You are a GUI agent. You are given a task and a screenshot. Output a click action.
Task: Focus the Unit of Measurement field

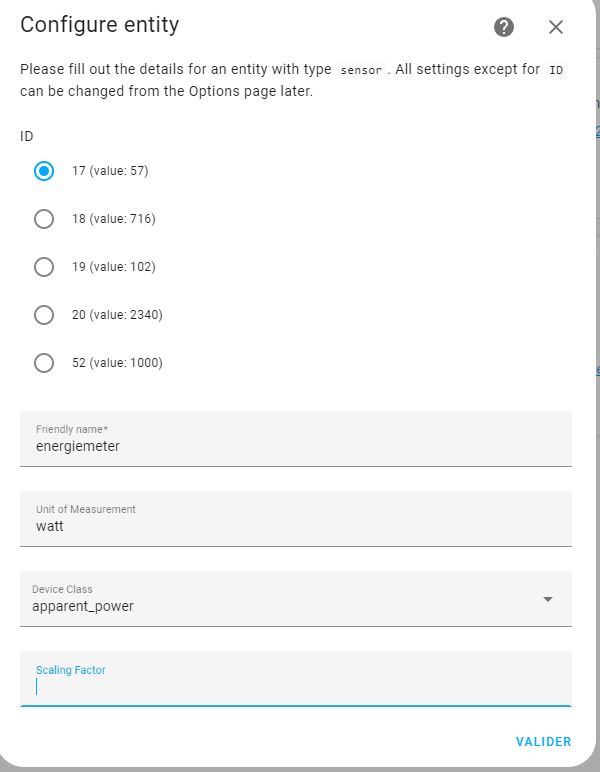(296, 519)
